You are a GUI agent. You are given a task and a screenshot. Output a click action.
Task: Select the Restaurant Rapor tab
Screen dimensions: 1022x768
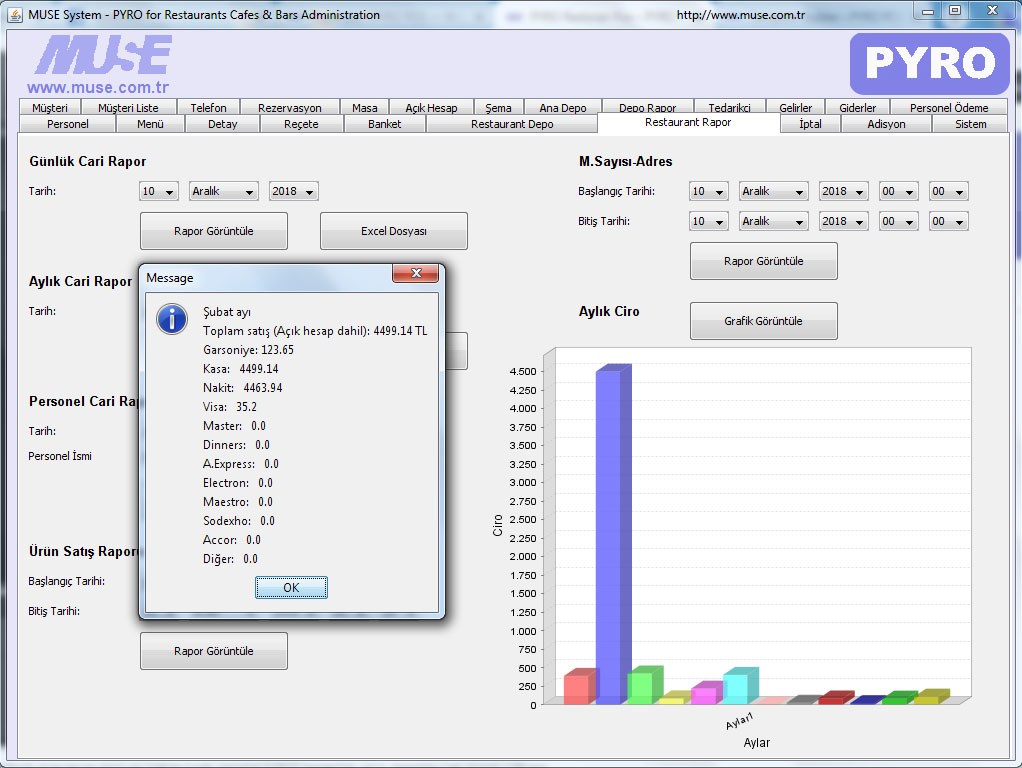(x=688, y=123)
